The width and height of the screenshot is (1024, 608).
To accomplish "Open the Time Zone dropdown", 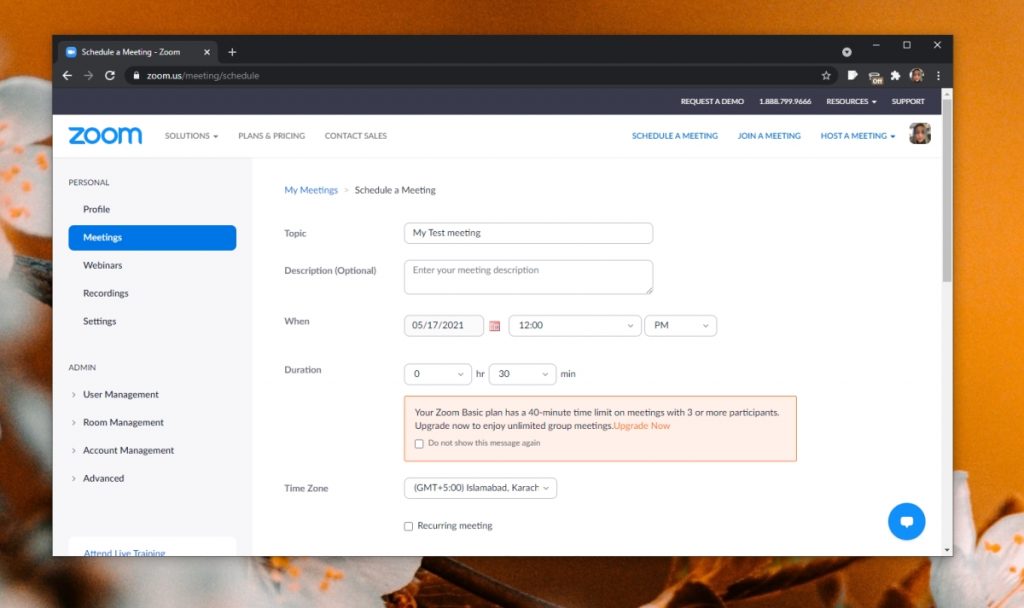I will click(x=480, y=488).
